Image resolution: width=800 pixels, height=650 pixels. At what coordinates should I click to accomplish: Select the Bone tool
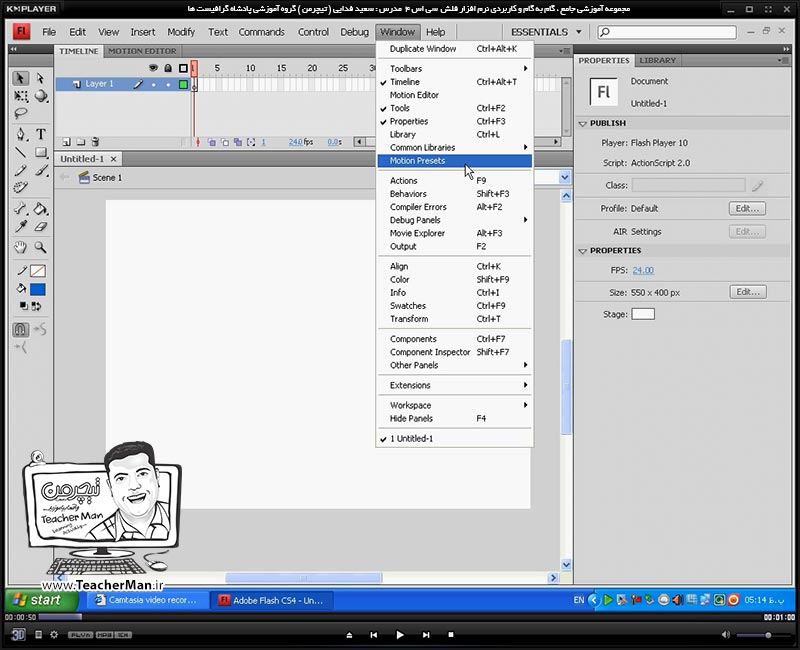20,208
